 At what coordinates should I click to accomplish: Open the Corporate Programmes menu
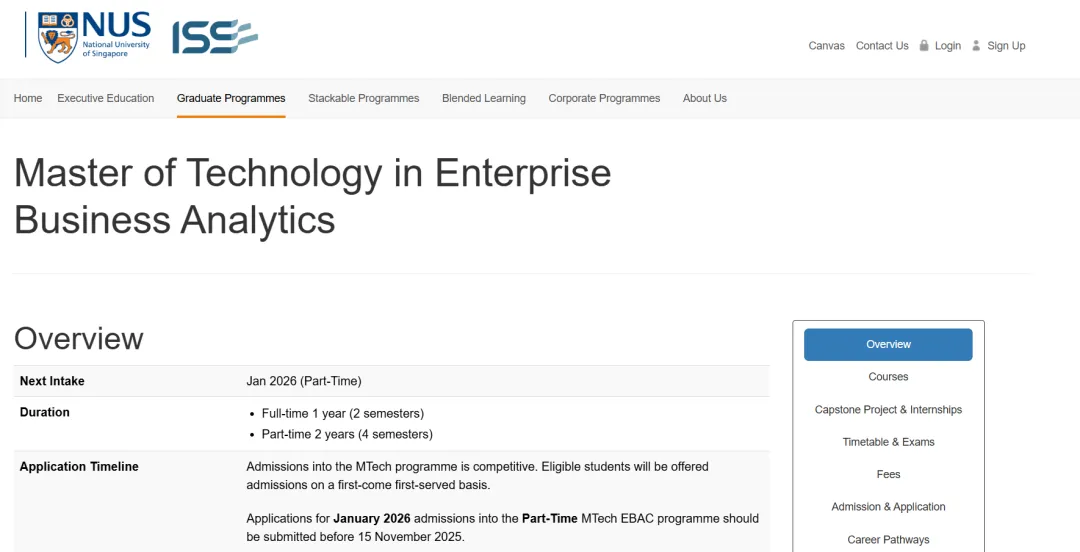tap(604, 98)
